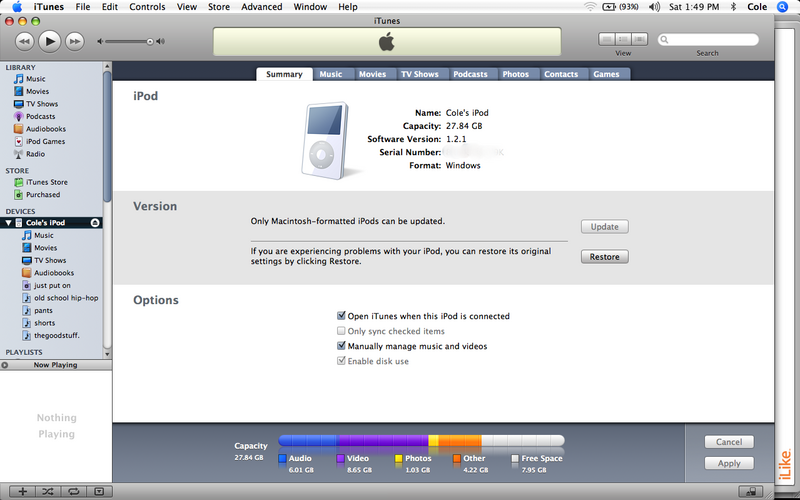Open Spotlight search in menu bar
Screen dimensions: 800x500
[x=782, y=7]
